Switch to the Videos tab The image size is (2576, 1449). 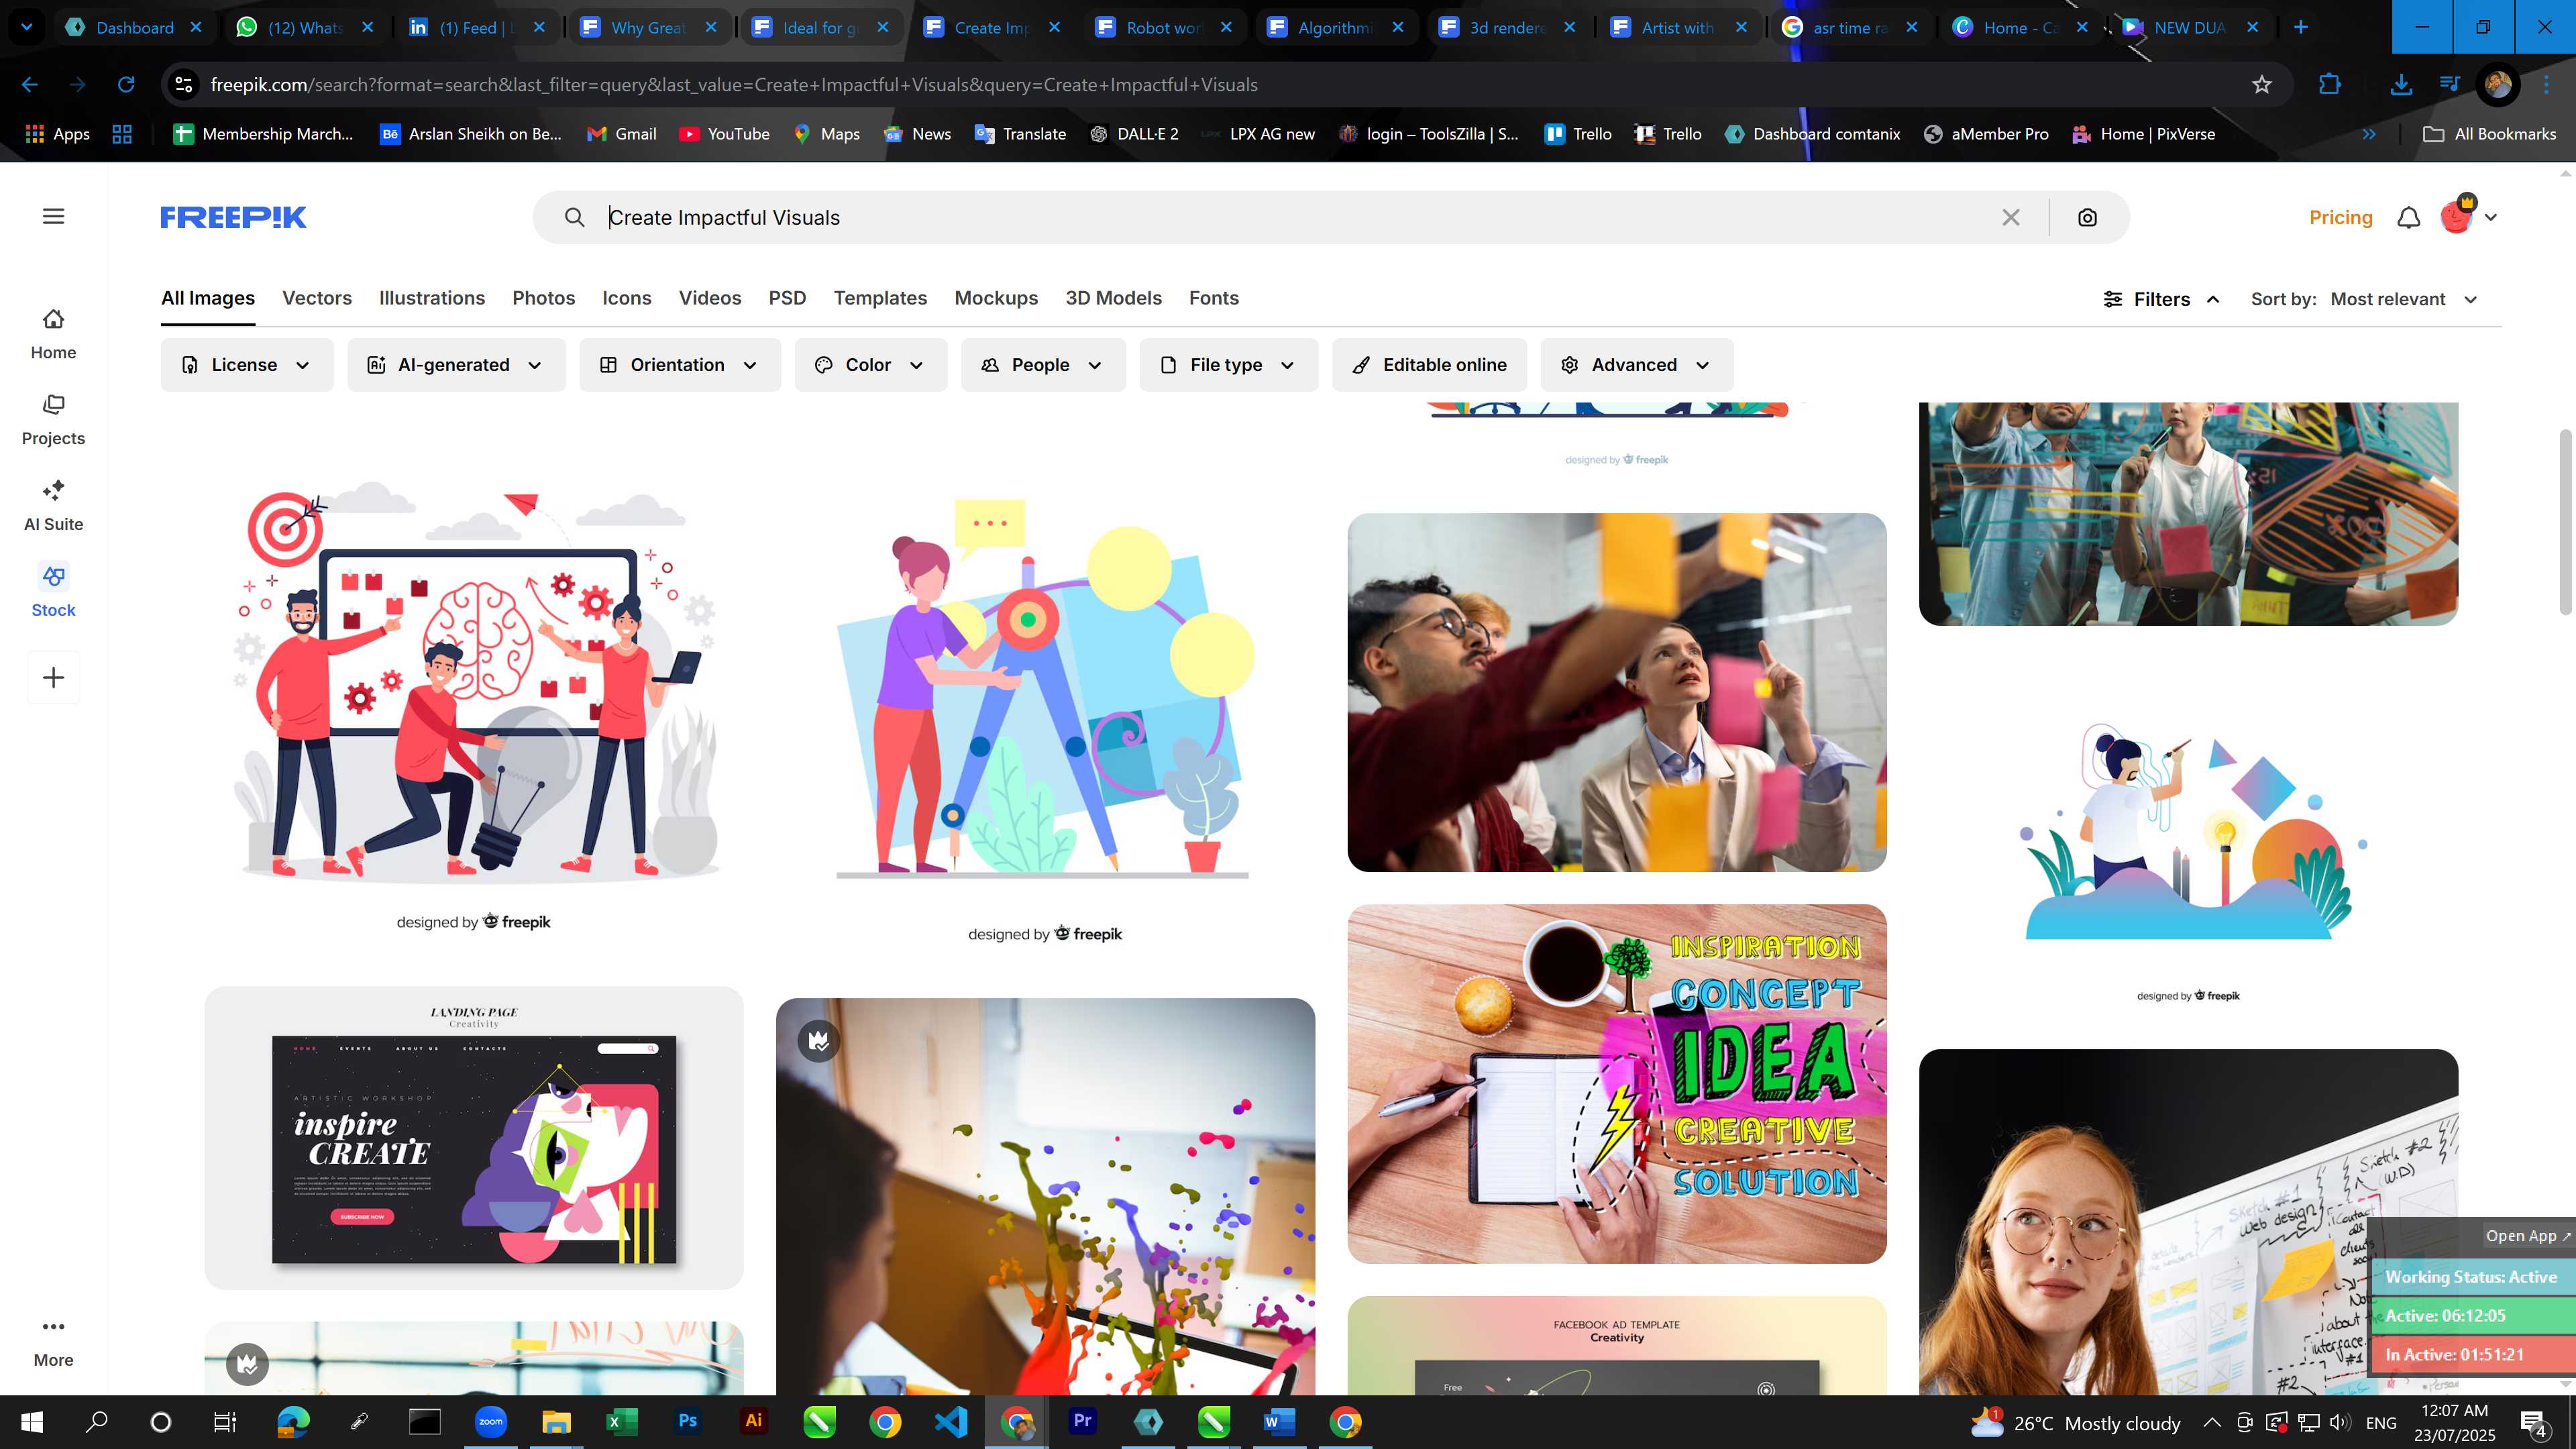pyautogui.click(x=710, y=298)
